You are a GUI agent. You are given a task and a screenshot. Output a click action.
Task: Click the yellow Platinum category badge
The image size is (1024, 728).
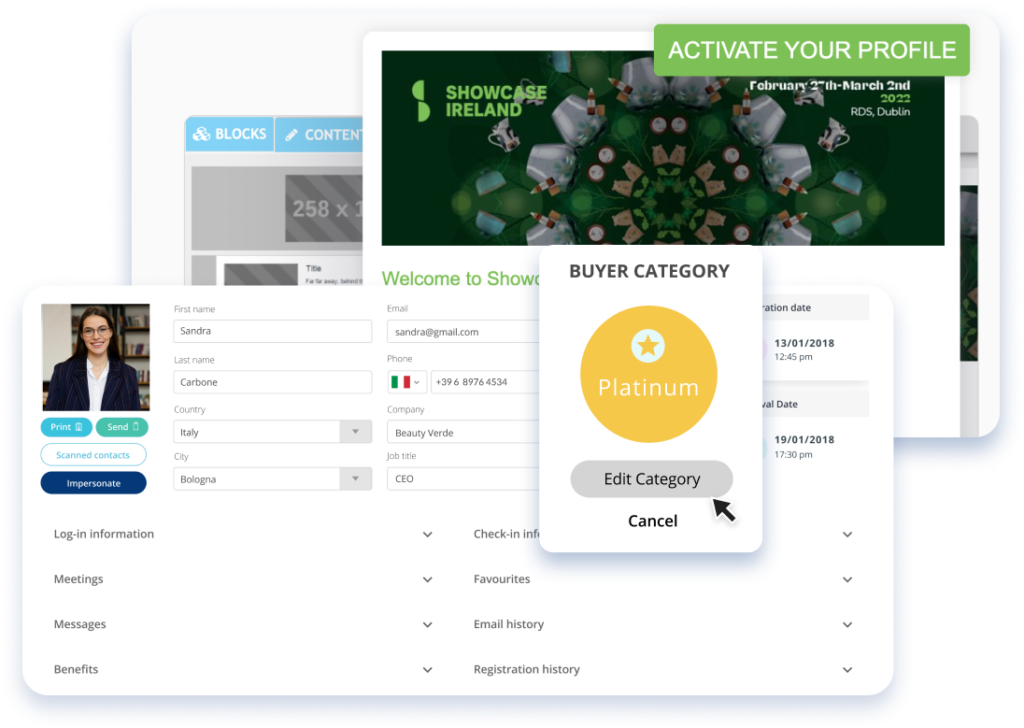pos(648,374)
